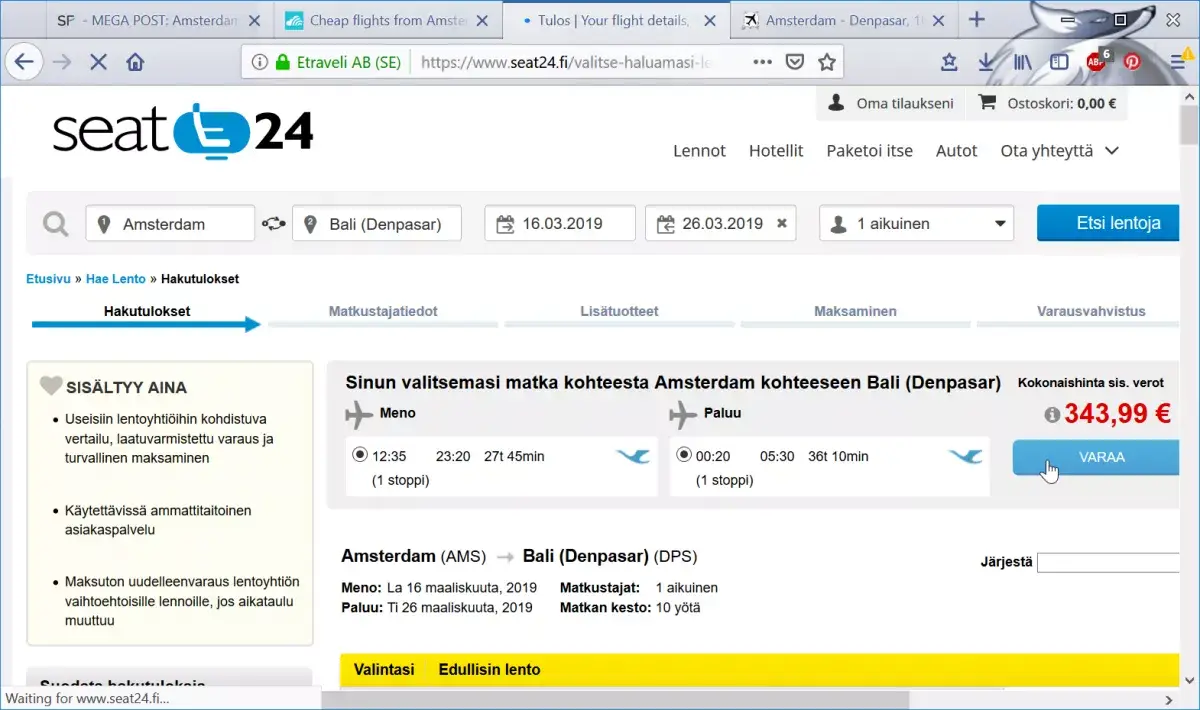Click the browser forward arrow
The image size is (1200, 710).
click(62, 62)
